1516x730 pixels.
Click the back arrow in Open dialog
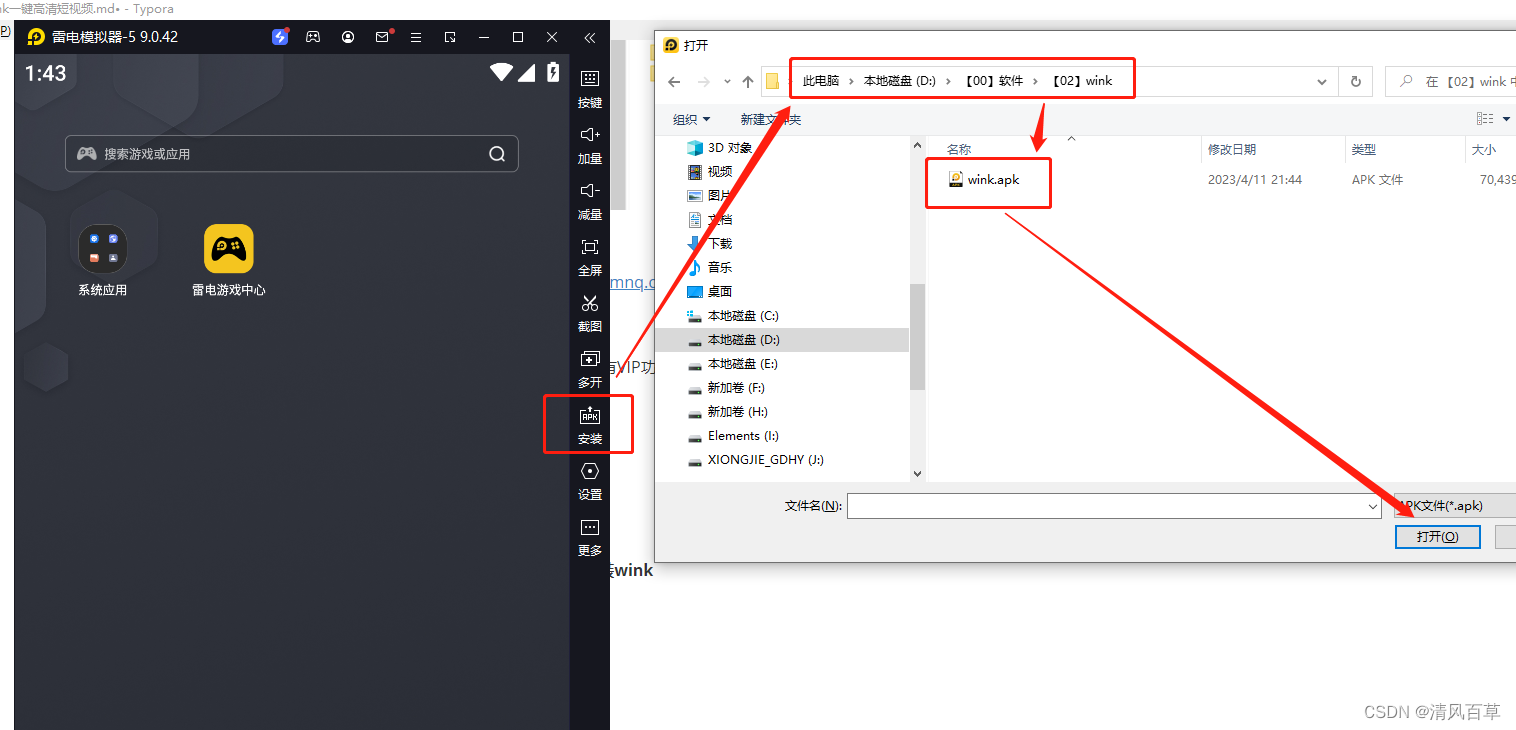click(675, 82)
